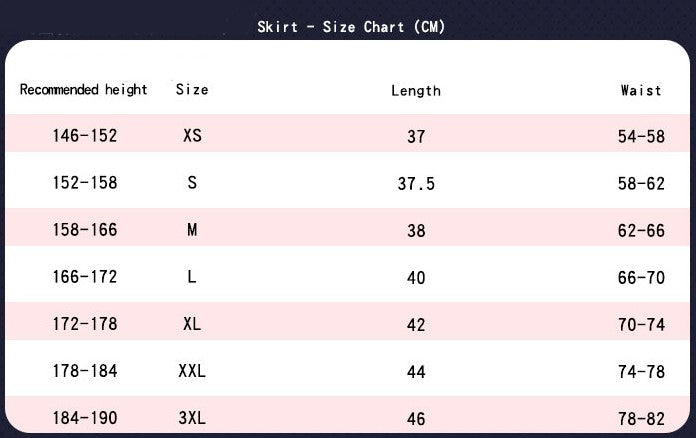
Task: Select the S size cell
Action: (192, 182)
